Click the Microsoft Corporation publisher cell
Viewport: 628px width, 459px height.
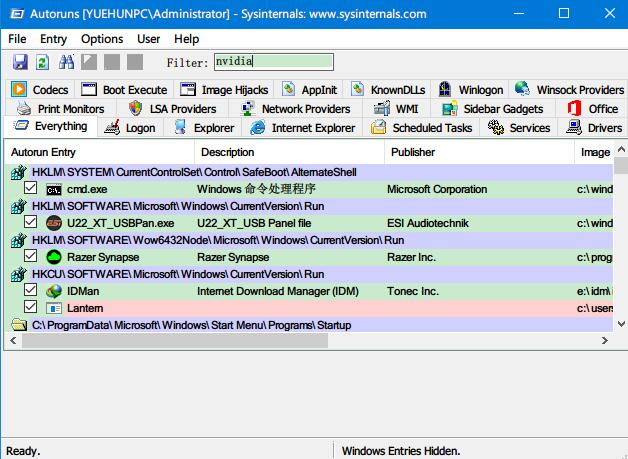point(437,189)
